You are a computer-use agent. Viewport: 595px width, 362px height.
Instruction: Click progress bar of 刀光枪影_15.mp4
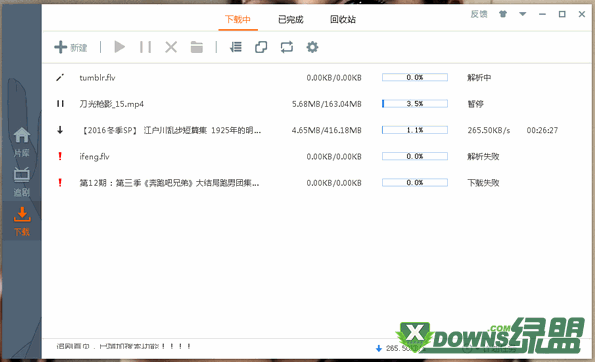pos(415,104)
